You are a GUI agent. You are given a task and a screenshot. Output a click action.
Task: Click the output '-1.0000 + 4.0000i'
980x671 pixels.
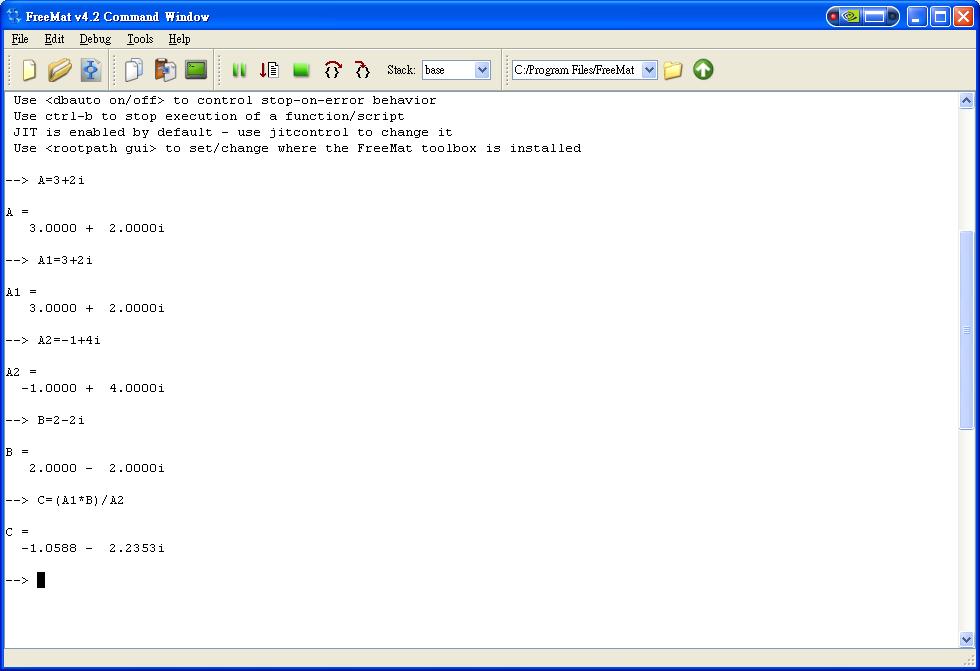92,389
